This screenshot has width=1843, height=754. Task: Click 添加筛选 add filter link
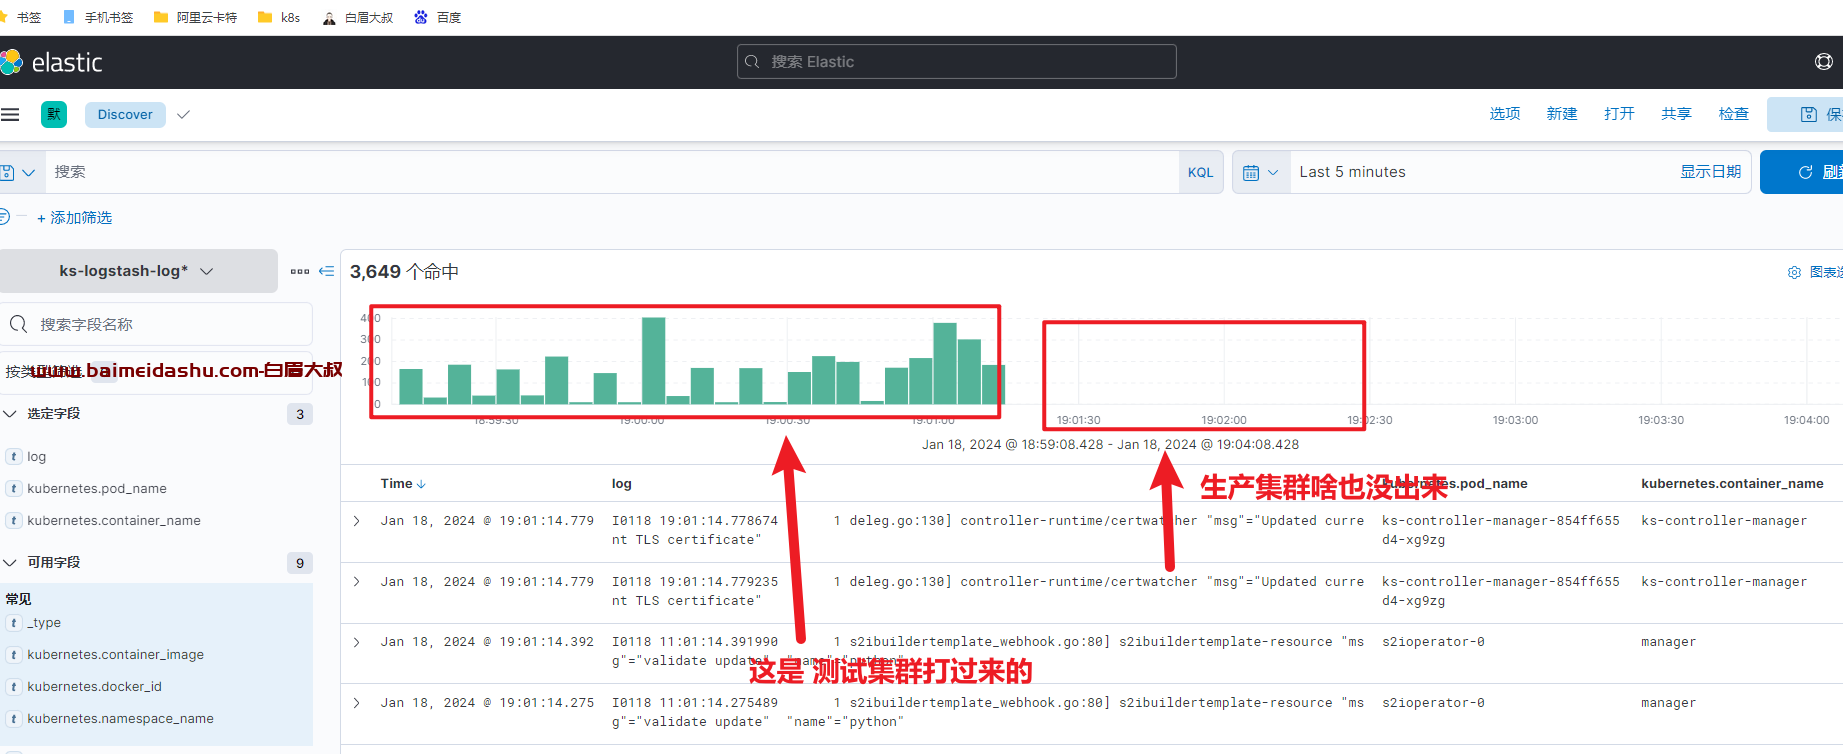tap(74, 217)
